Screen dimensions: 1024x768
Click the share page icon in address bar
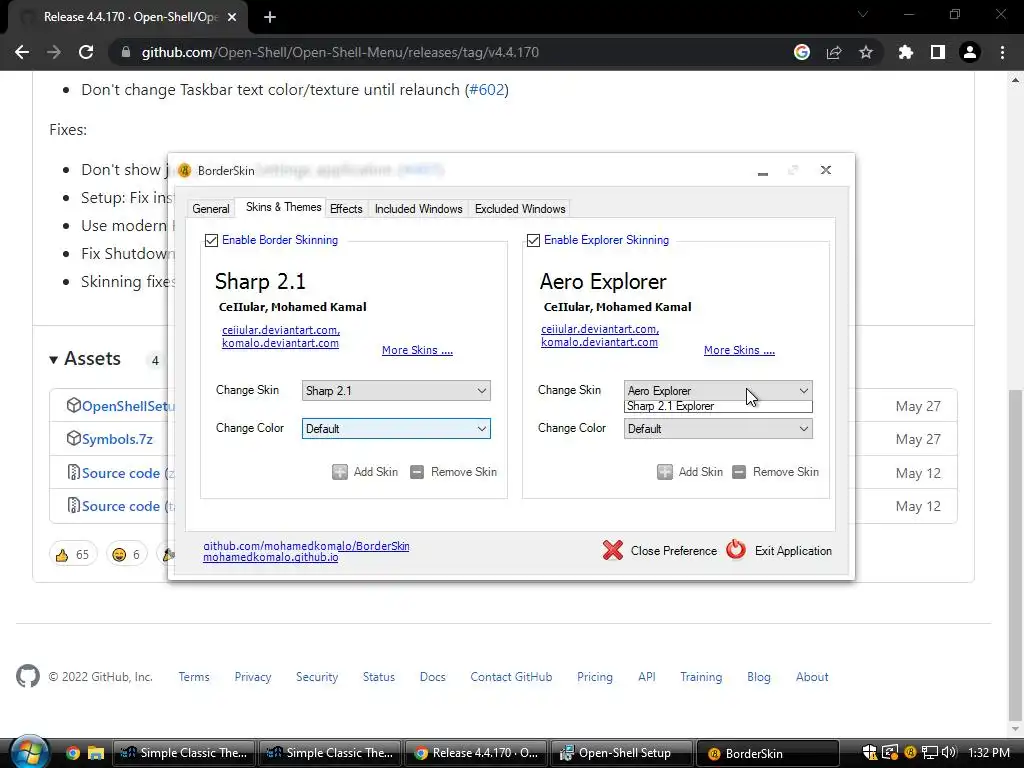[x=834, y=52]
